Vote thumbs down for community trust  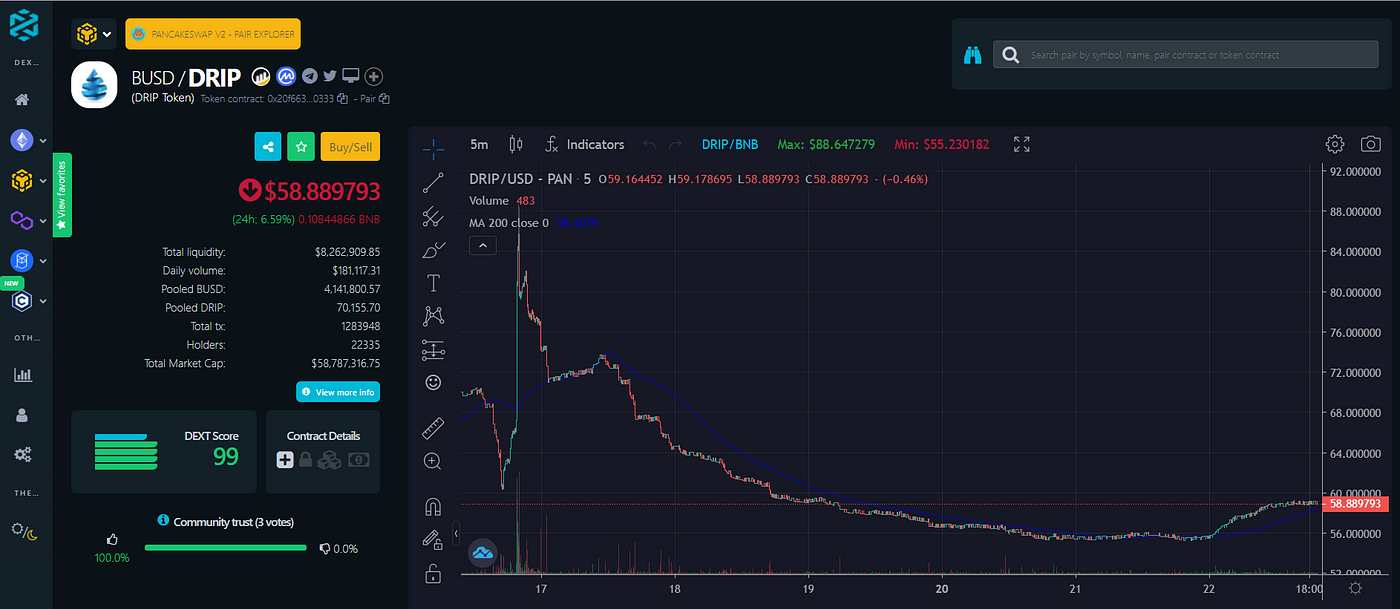tap(325, 548)
